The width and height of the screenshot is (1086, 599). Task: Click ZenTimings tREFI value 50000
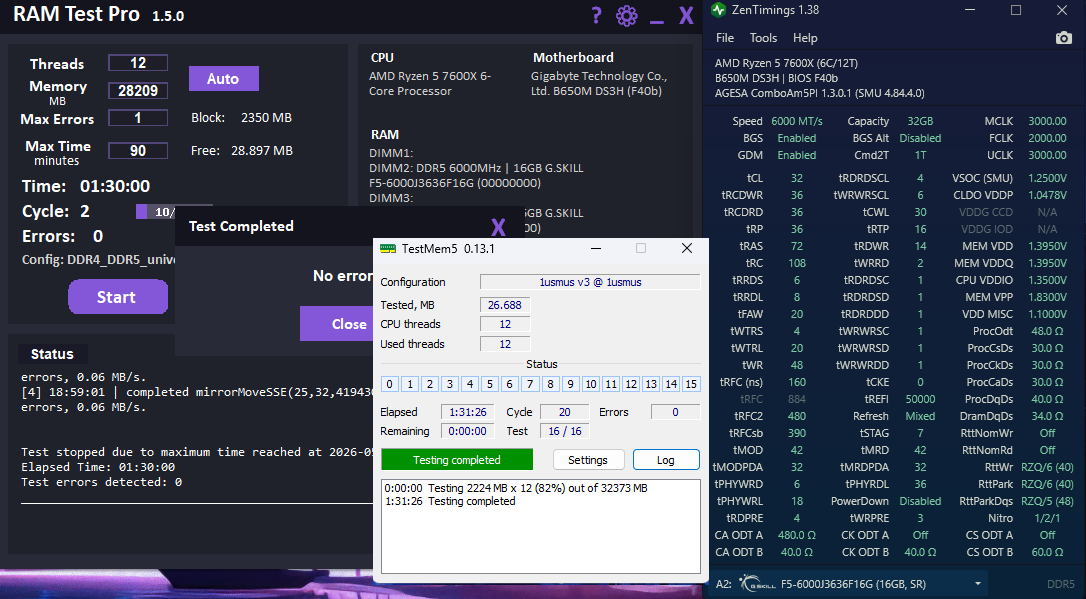click(x=920, y=399)
